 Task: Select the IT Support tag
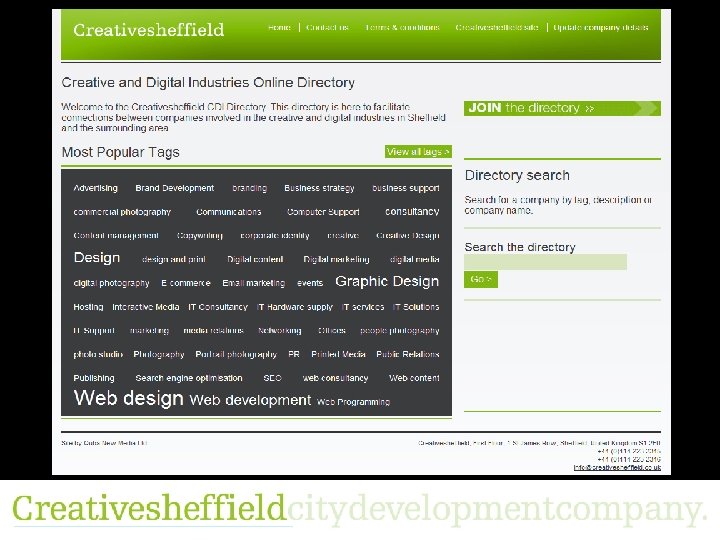coord(94,331)
